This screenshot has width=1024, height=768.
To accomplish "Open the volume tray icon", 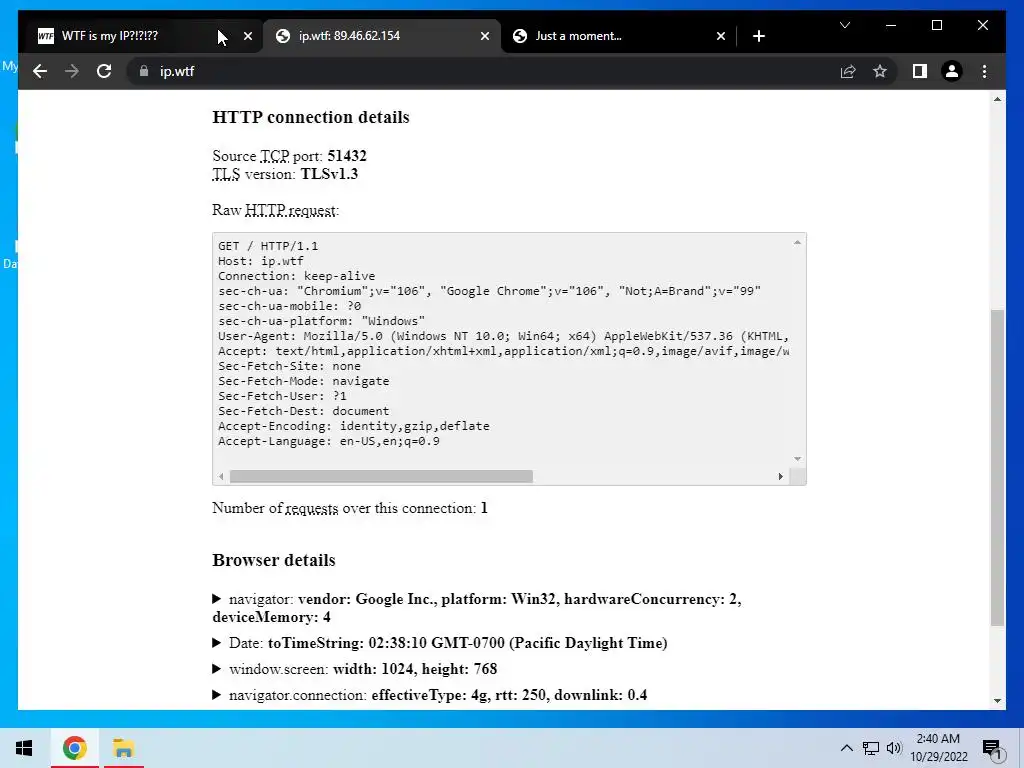I will pyautogui.click(x=894, y=748).
